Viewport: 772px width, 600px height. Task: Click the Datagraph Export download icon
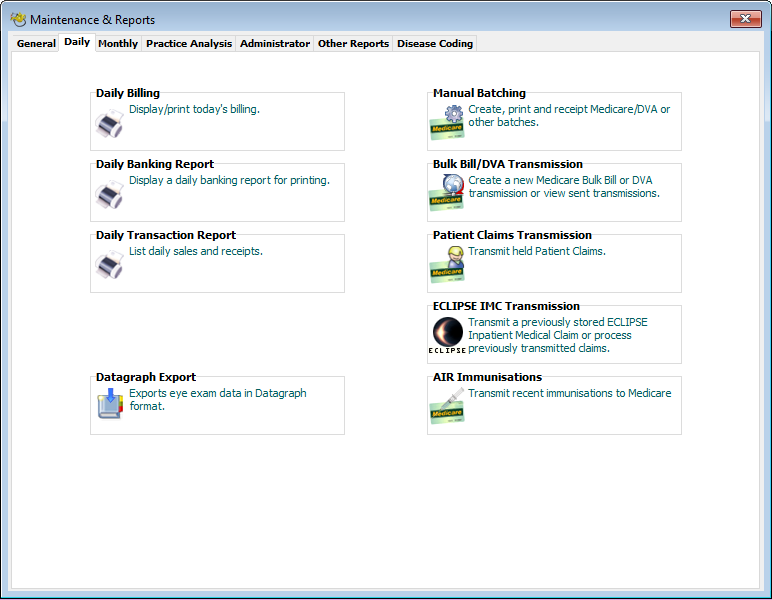[109, 405]
